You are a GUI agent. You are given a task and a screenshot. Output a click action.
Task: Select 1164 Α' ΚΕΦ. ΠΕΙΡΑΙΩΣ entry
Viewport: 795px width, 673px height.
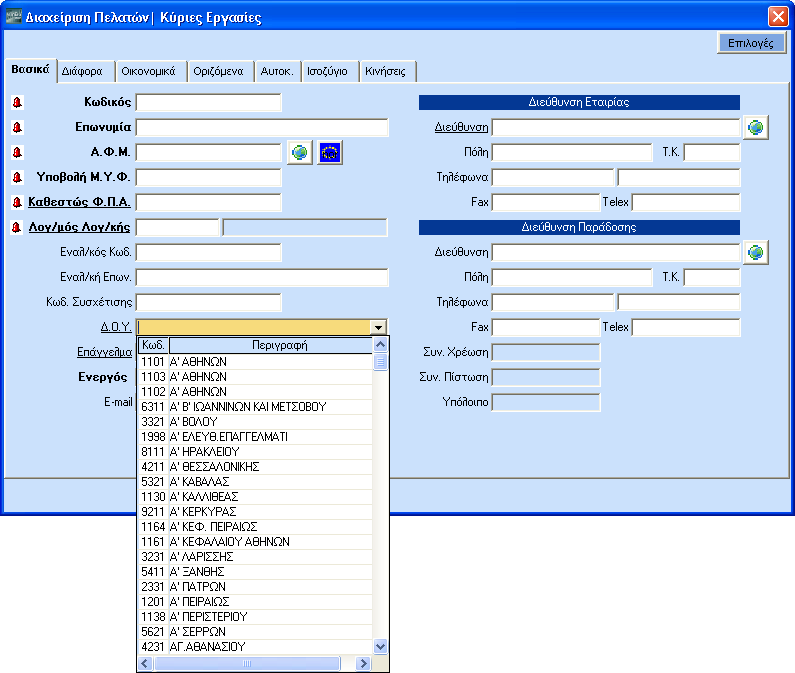[256, 527]
